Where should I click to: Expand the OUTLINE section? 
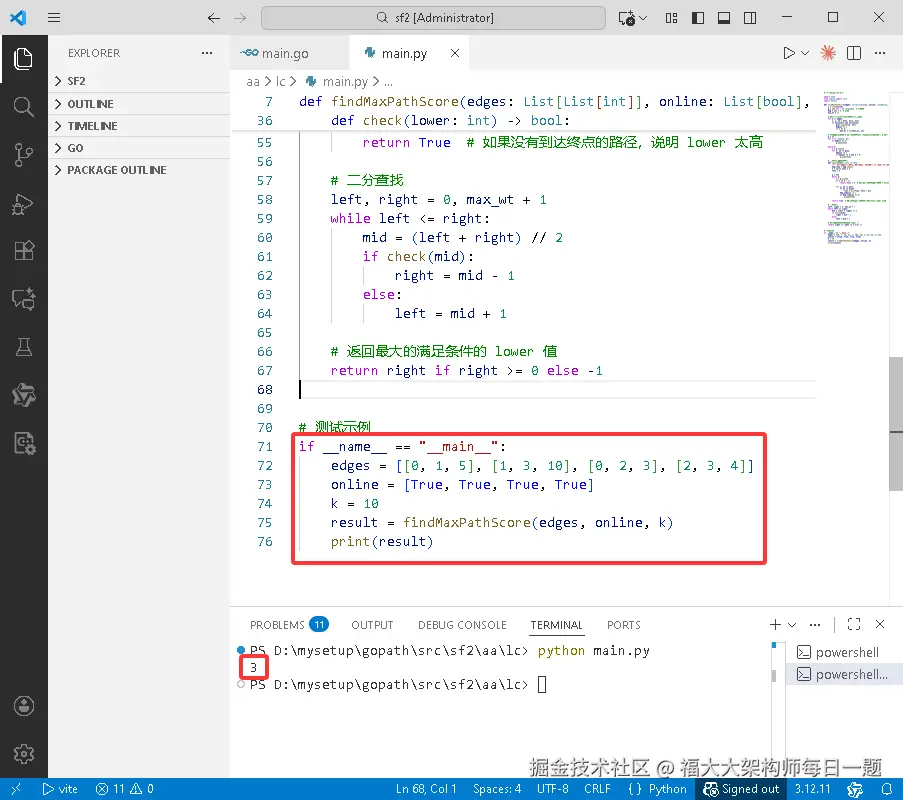coord(139,104)
